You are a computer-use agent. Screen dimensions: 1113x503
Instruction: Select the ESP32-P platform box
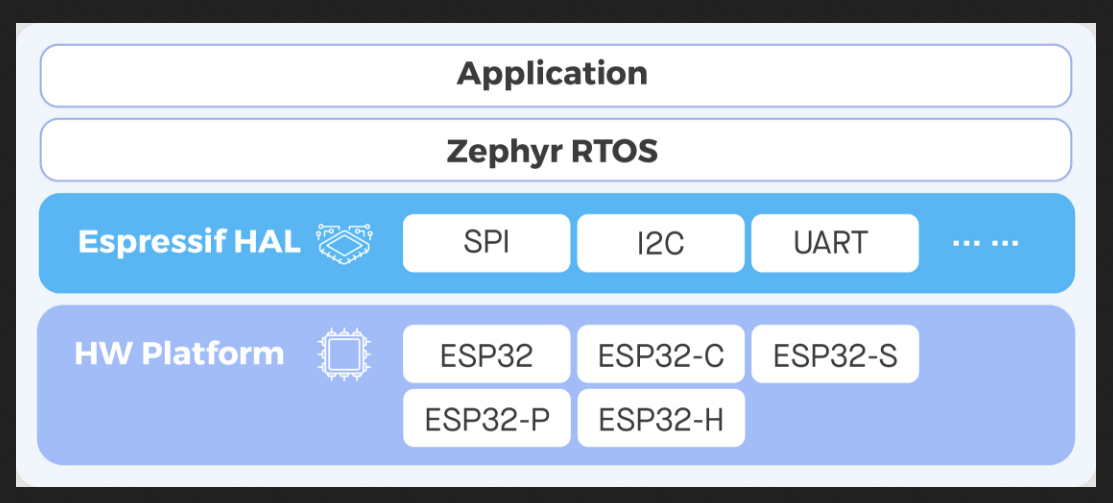(x=486, y=418)
